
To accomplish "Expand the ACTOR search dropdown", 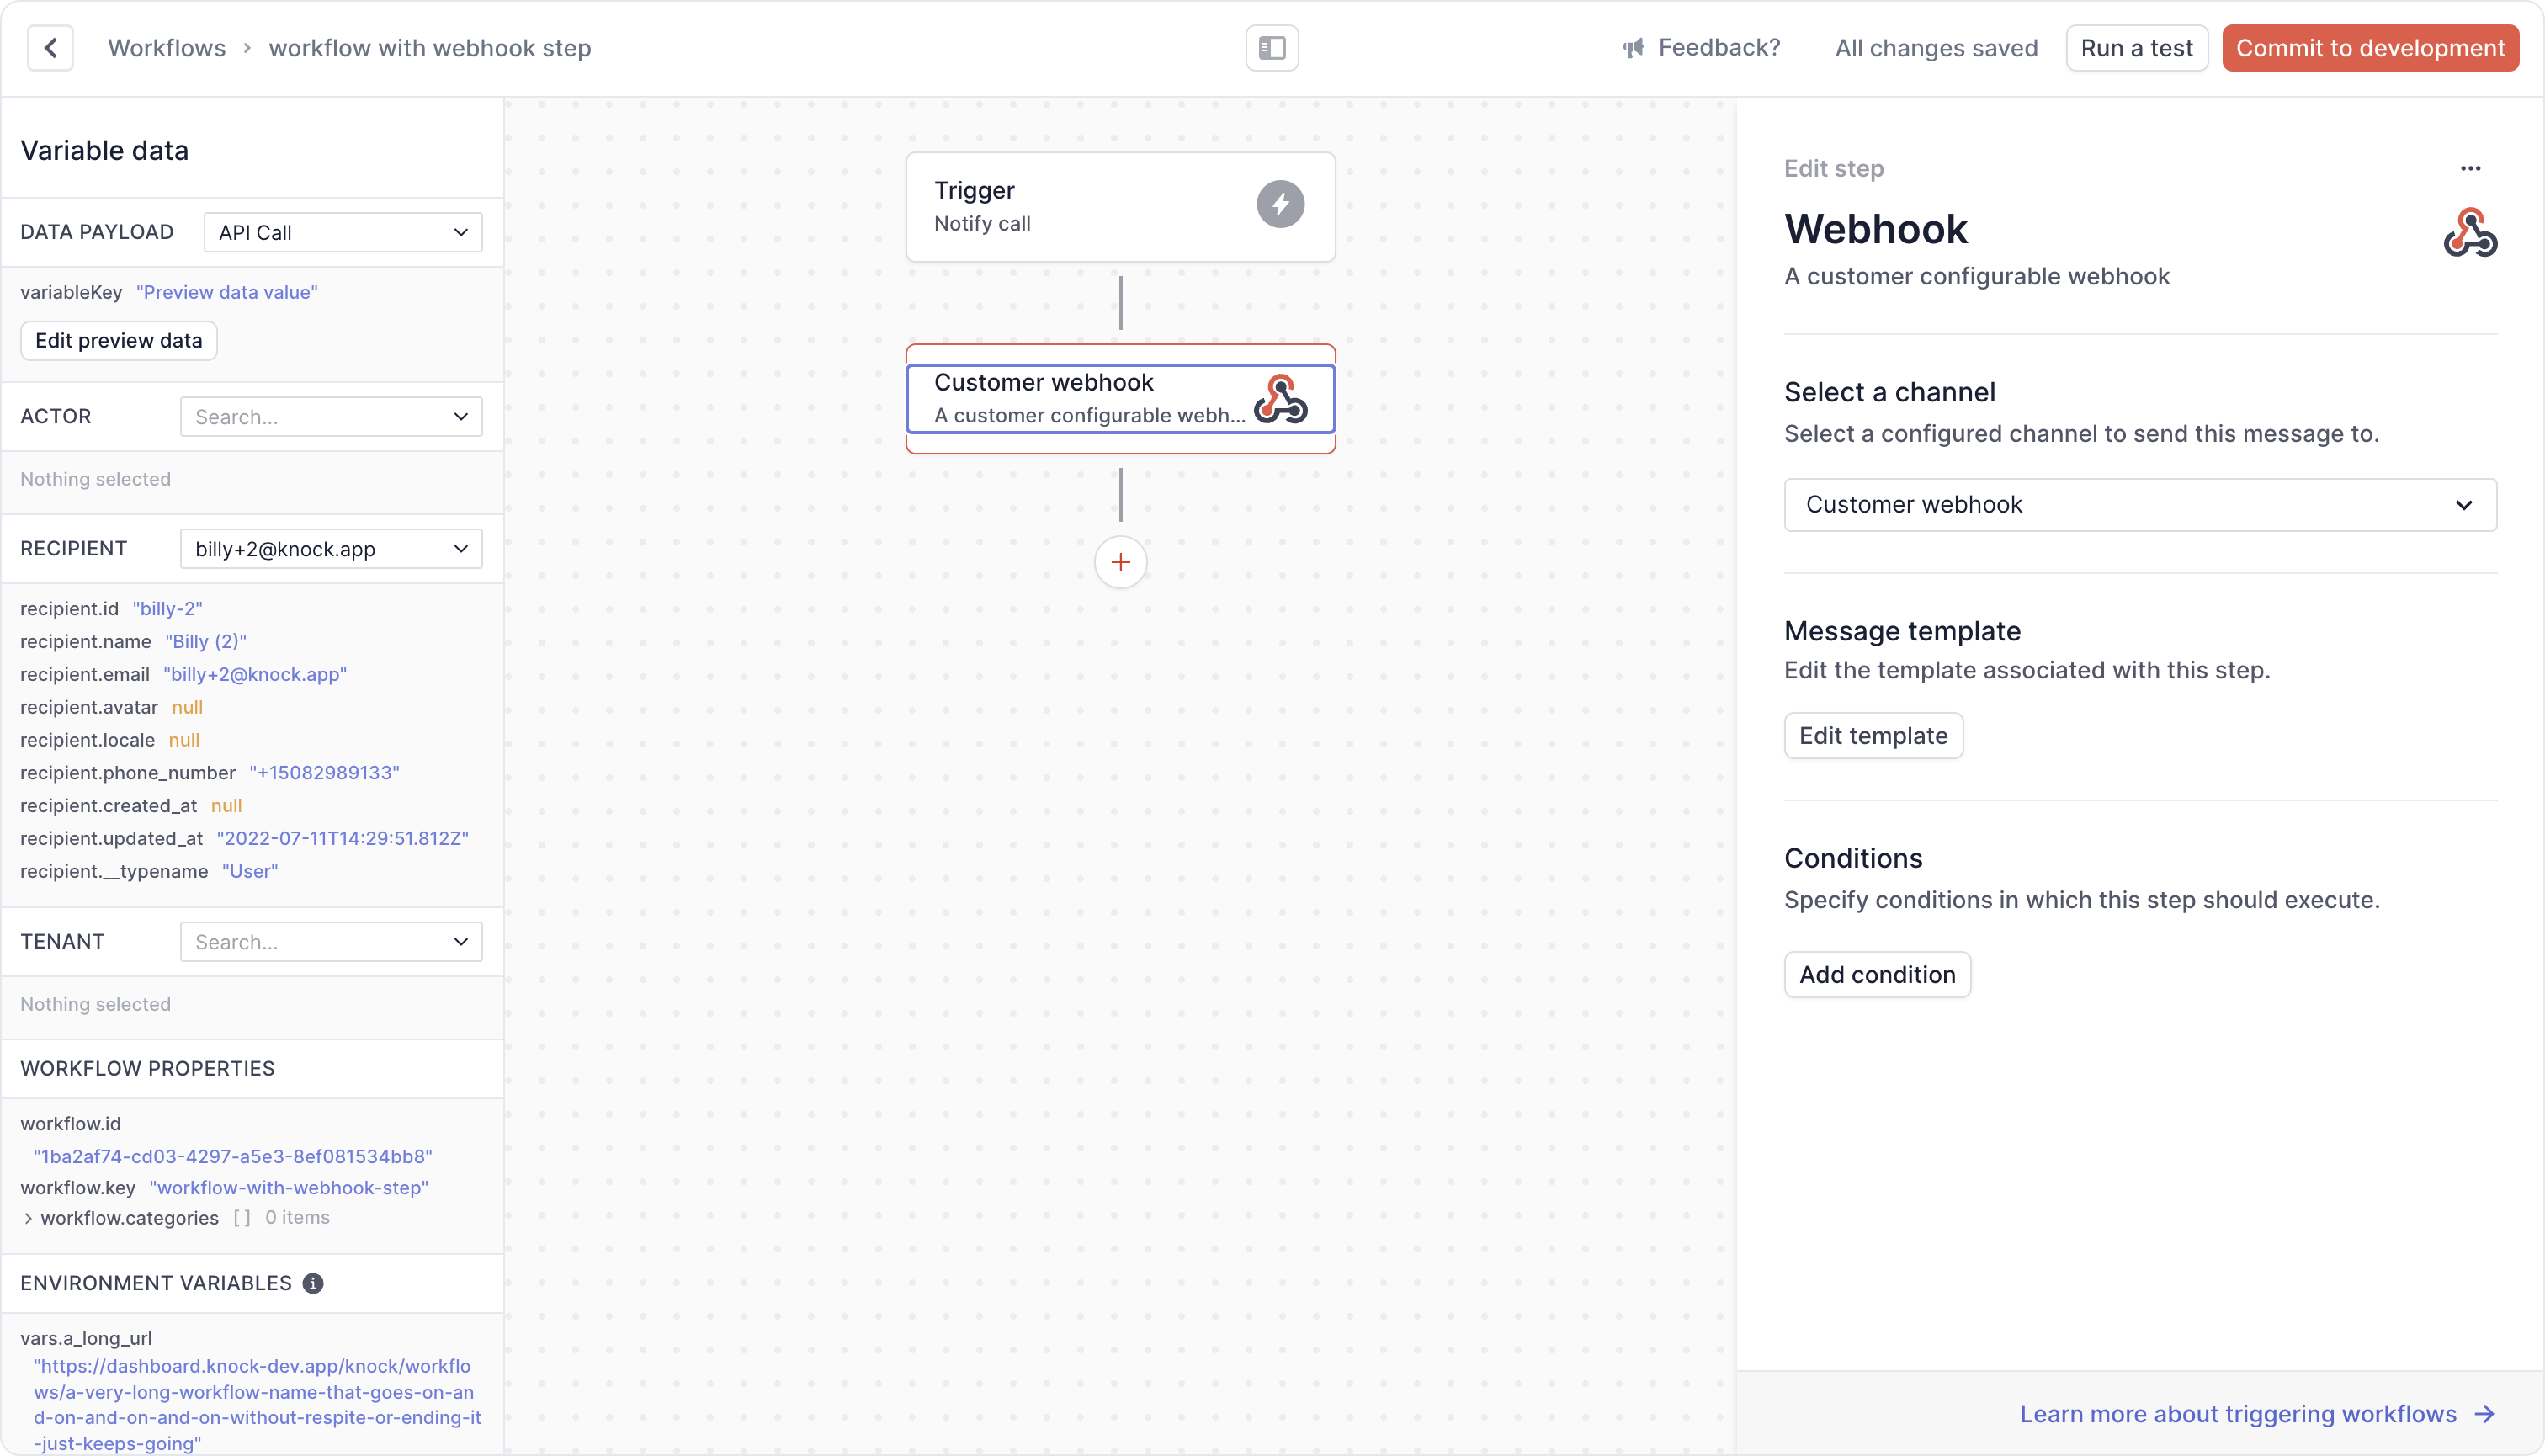I will [x=461, y=416].
